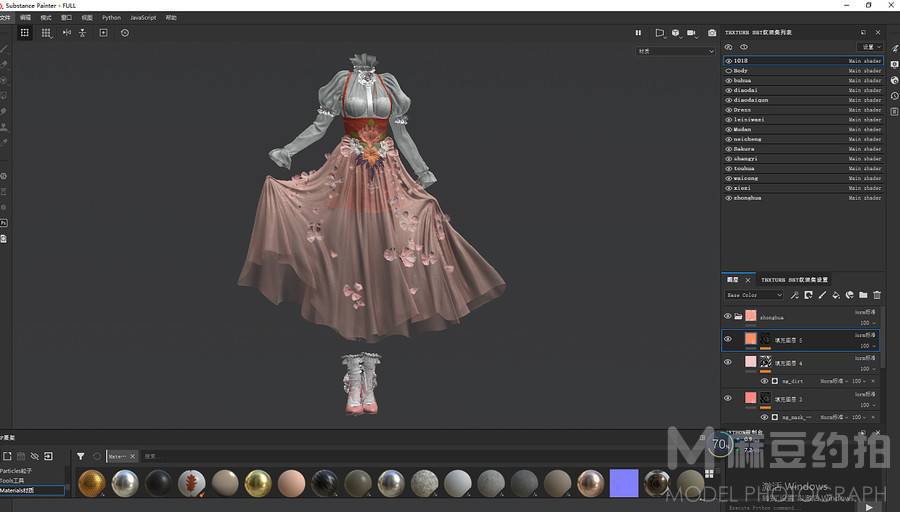Add a folder with the layers folder icon
Screen dimensions: 900x512
pos(863,295)
